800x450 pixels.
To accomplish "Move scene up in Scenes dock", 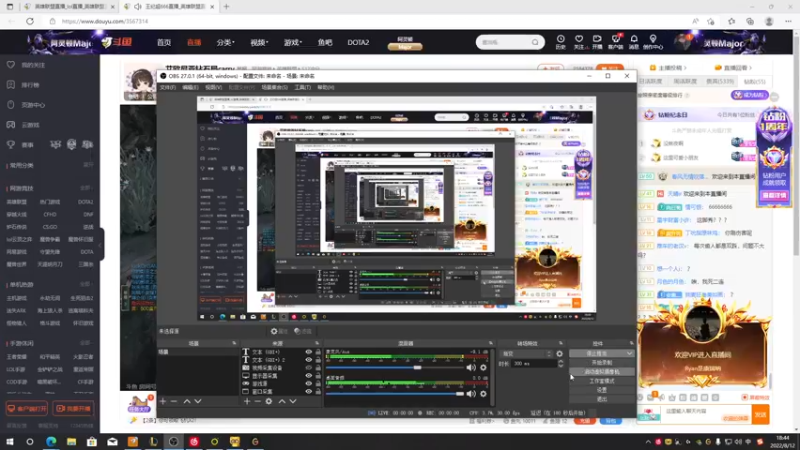I will (x=187, y=402).
